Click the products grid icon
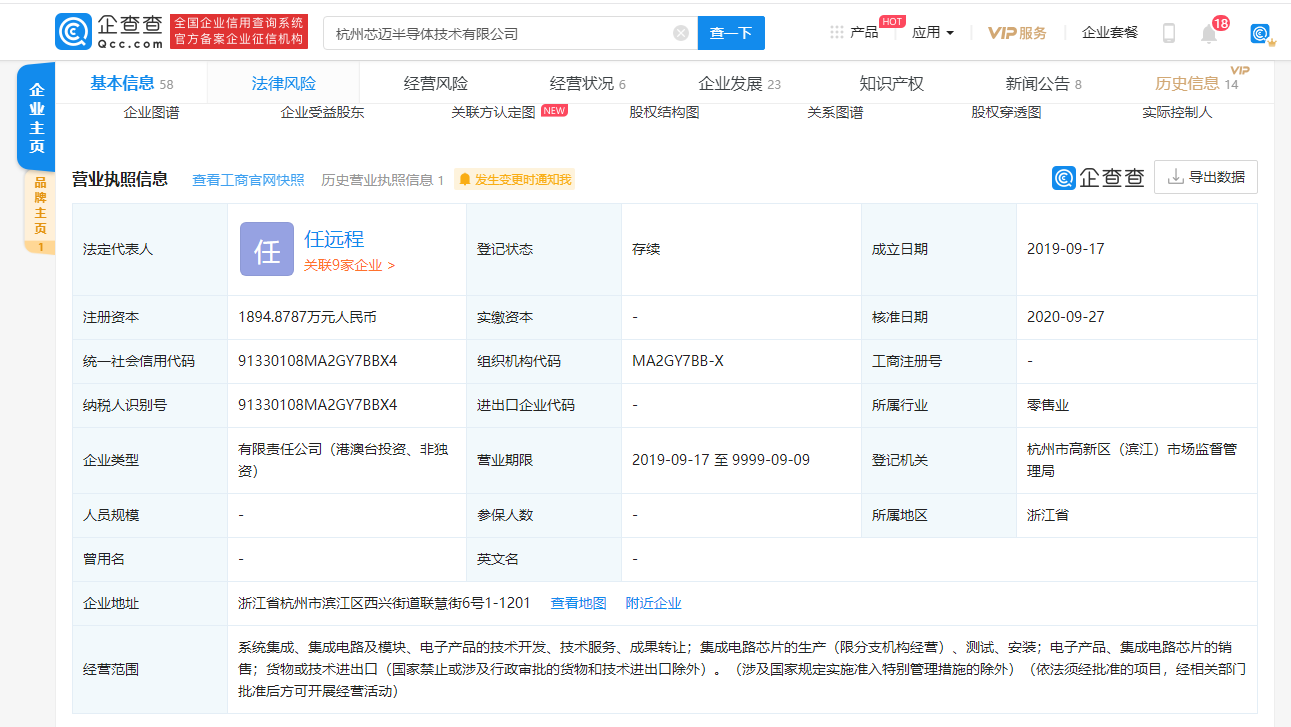Image resolution: width=1291 pixels, height=727 pixels. tap(836, 33)
